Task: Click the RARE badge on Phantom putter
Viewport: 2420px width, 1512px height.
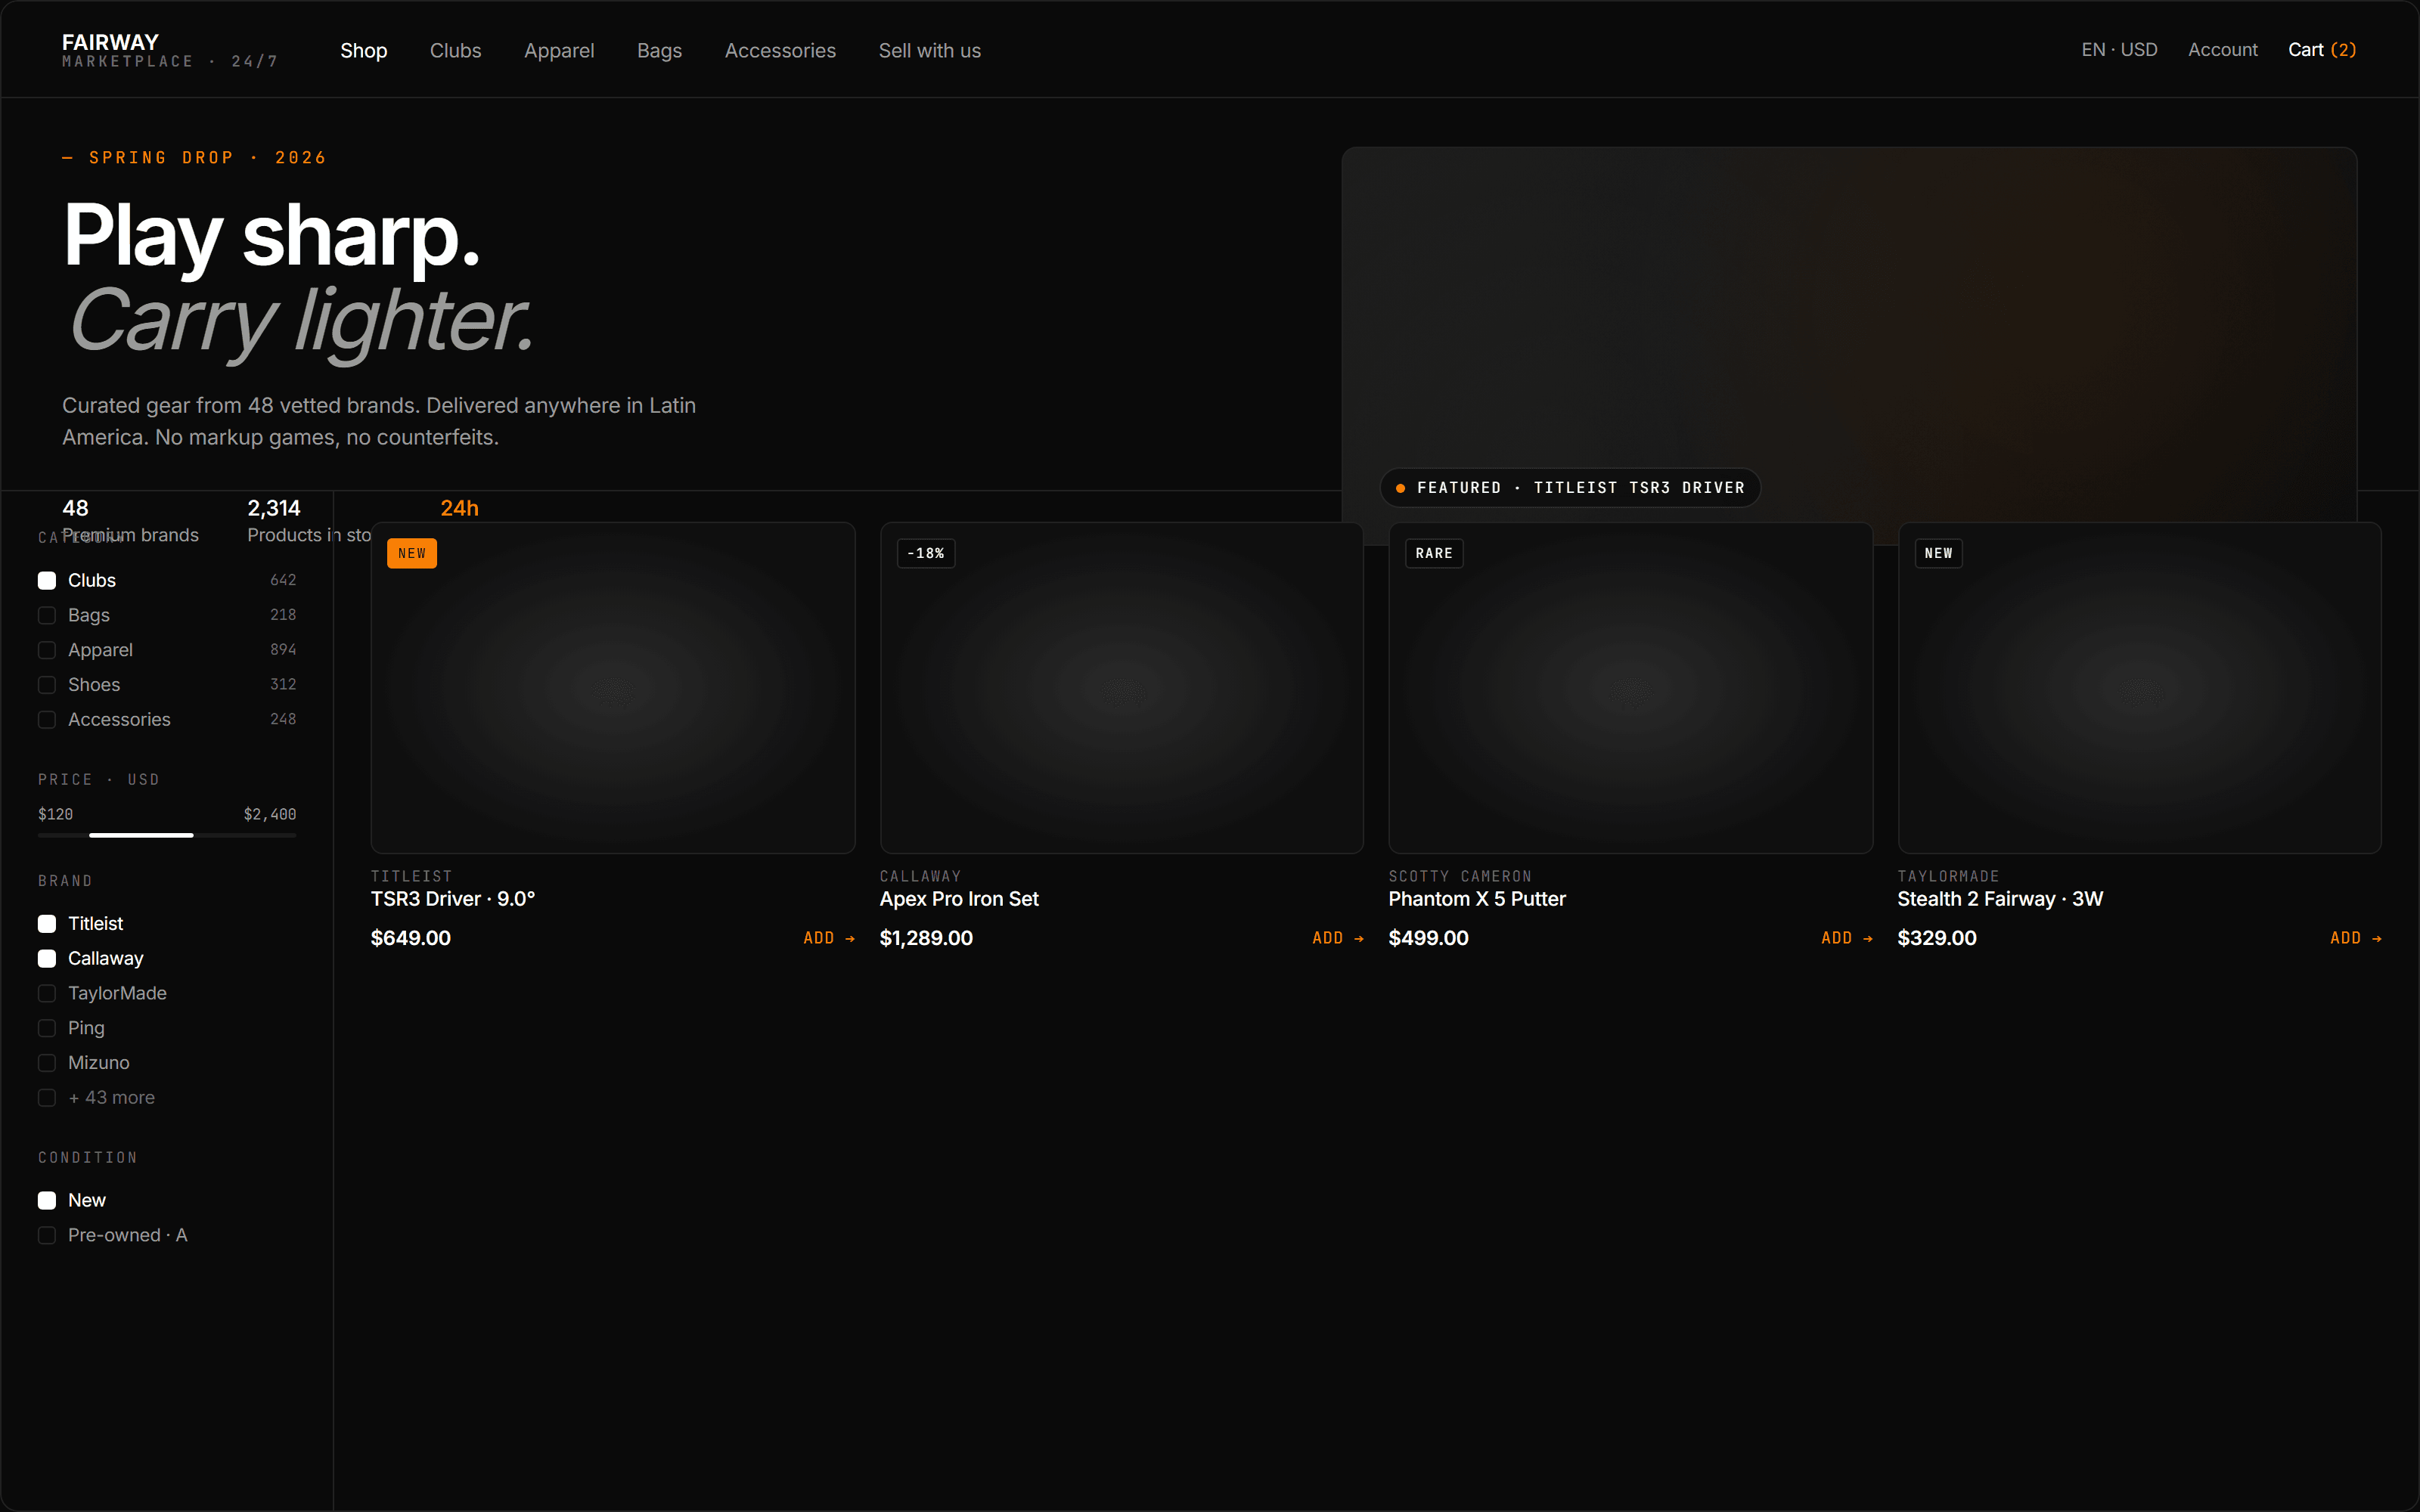Action: 1433,553
